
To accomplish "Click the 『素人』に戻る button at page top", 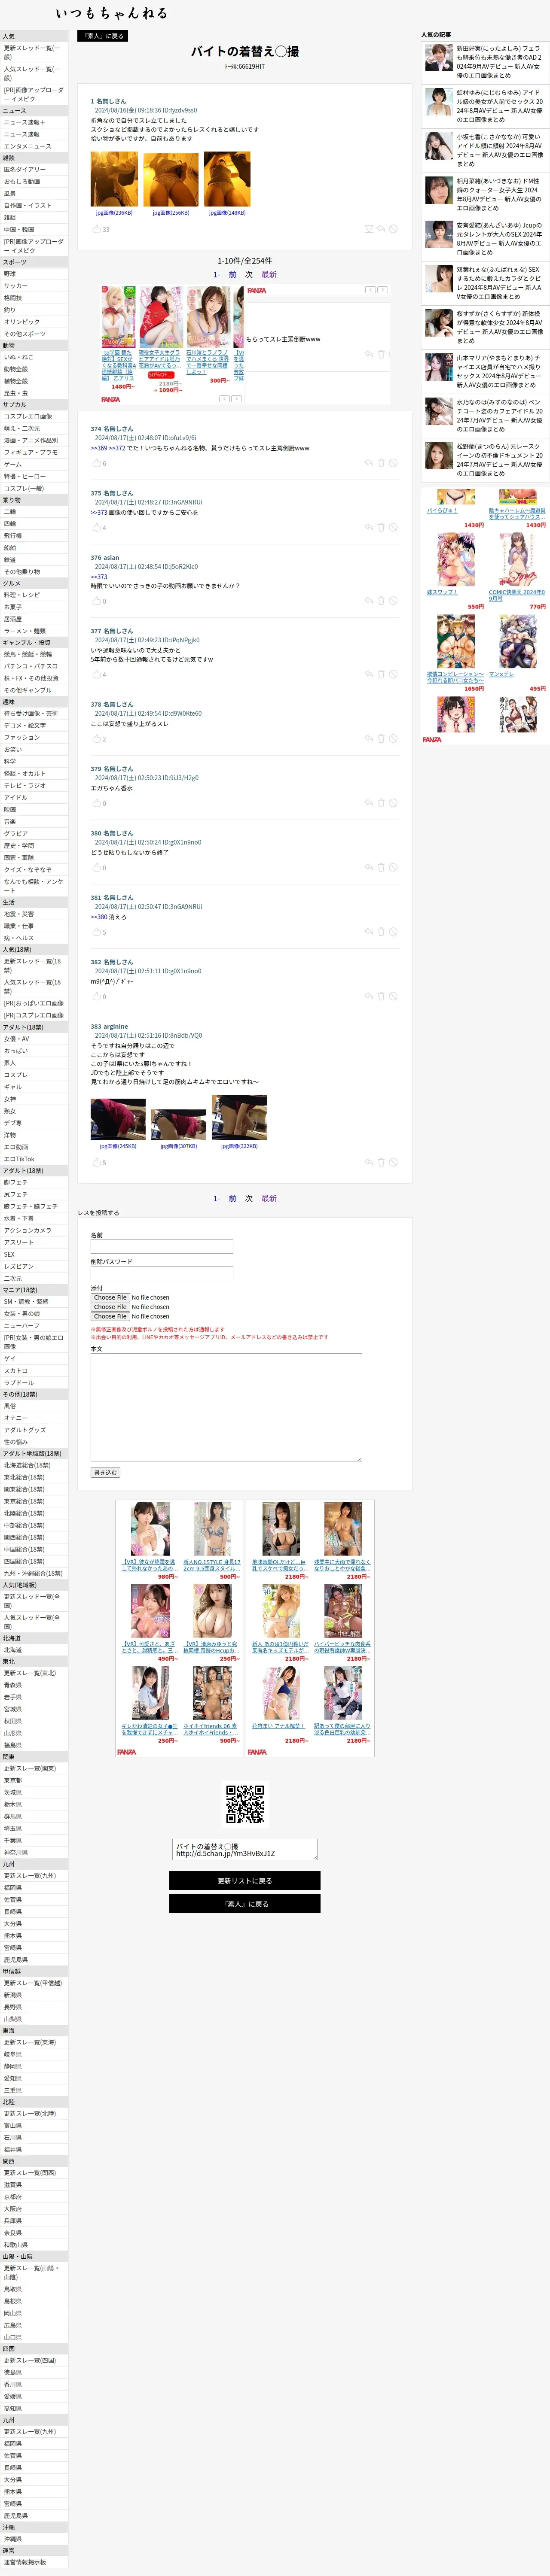I will (103, 35).
